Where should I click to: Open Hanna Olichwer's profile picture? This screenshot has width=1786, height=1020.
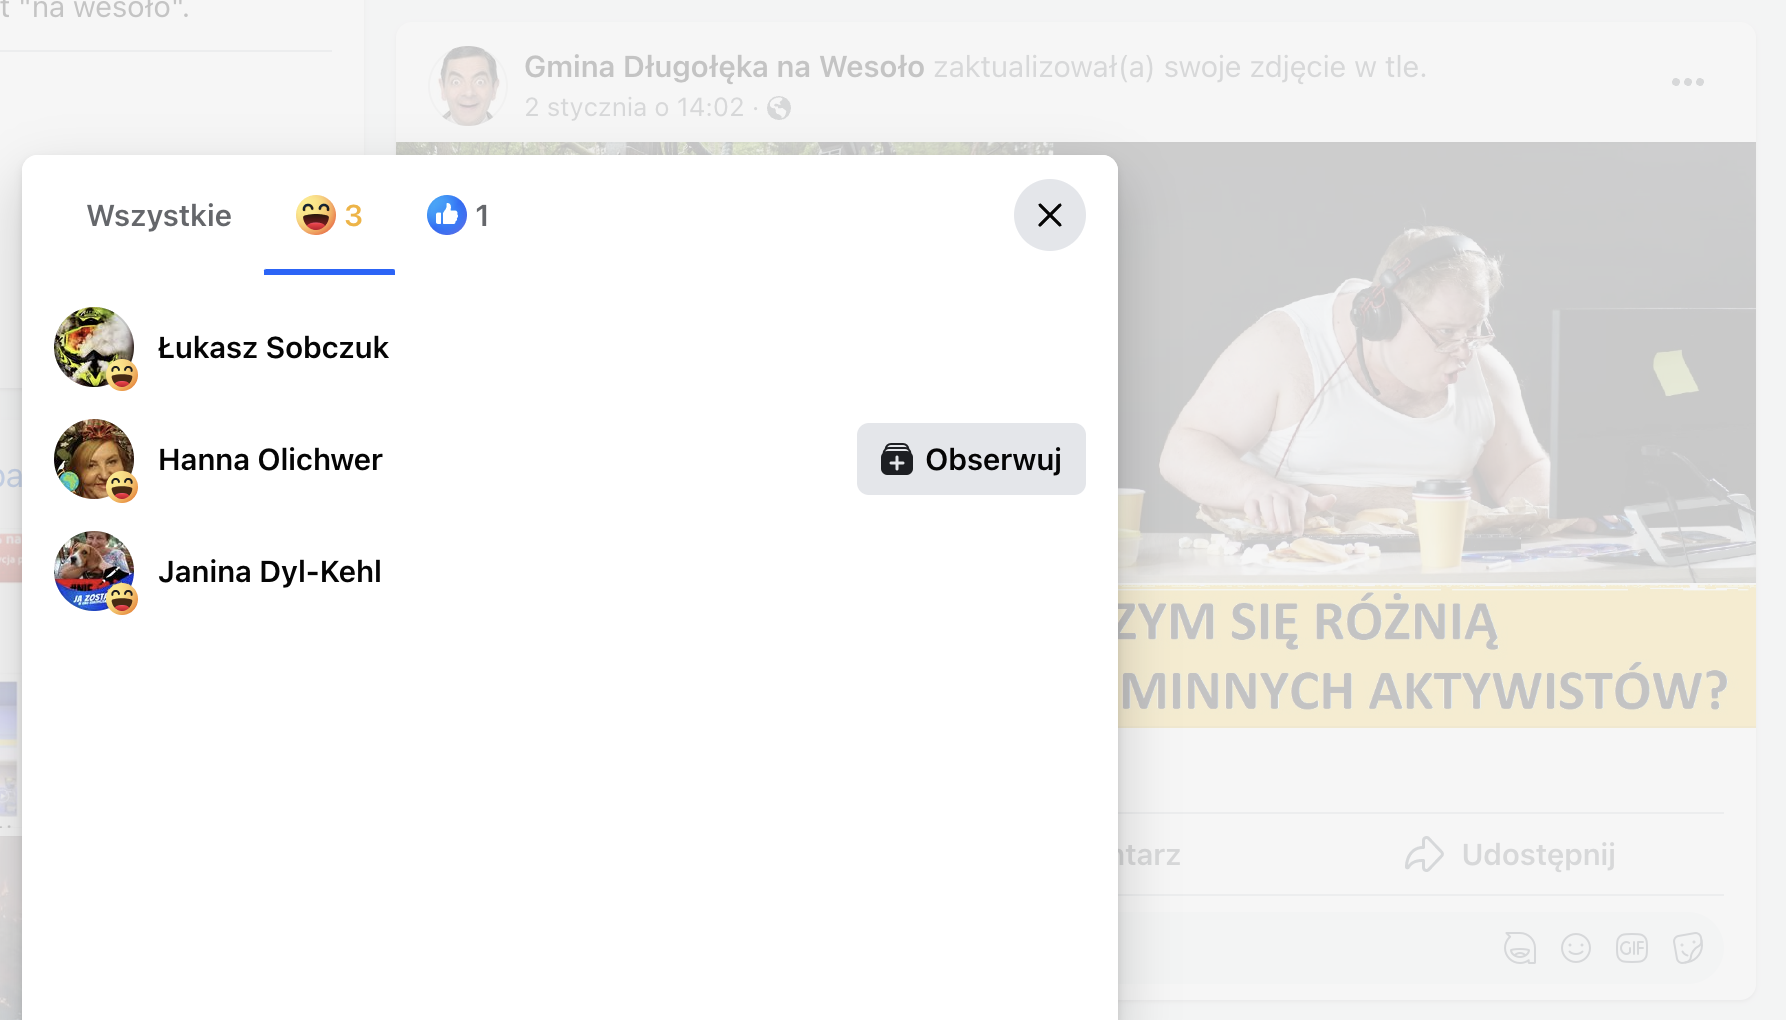(x=94, y=459)
